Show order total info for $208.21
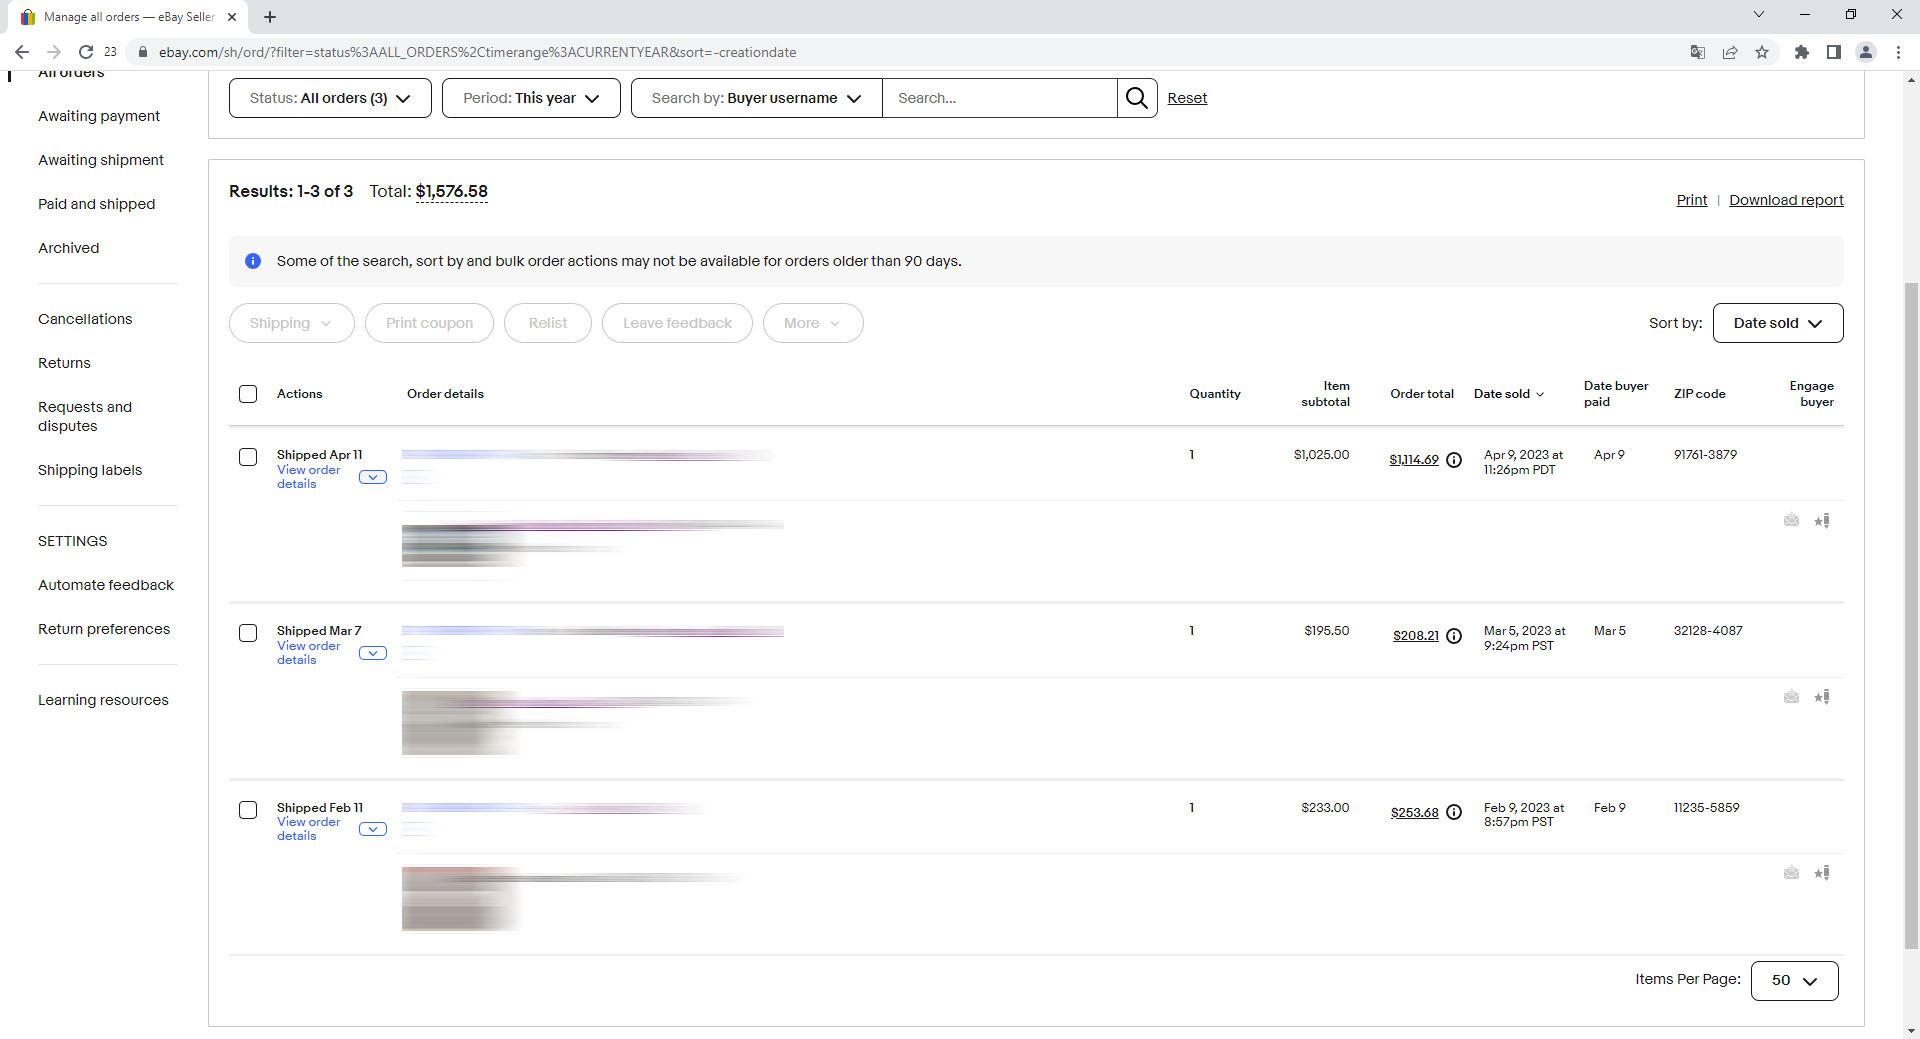This screenshot has height=1039, width=1920. coord(1454,636)
